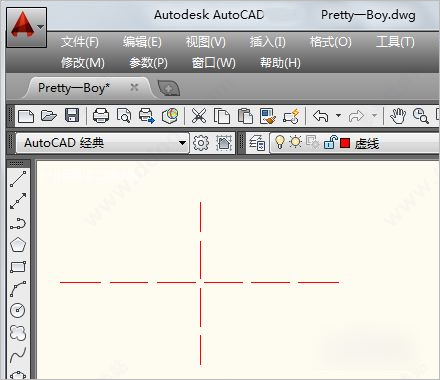Select the Polygon tool

pyautogui.click(x=18, y=245)
